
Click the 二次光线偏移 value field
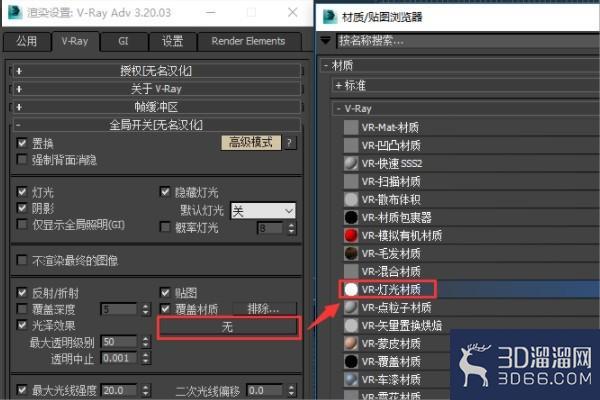coord(265,390)
